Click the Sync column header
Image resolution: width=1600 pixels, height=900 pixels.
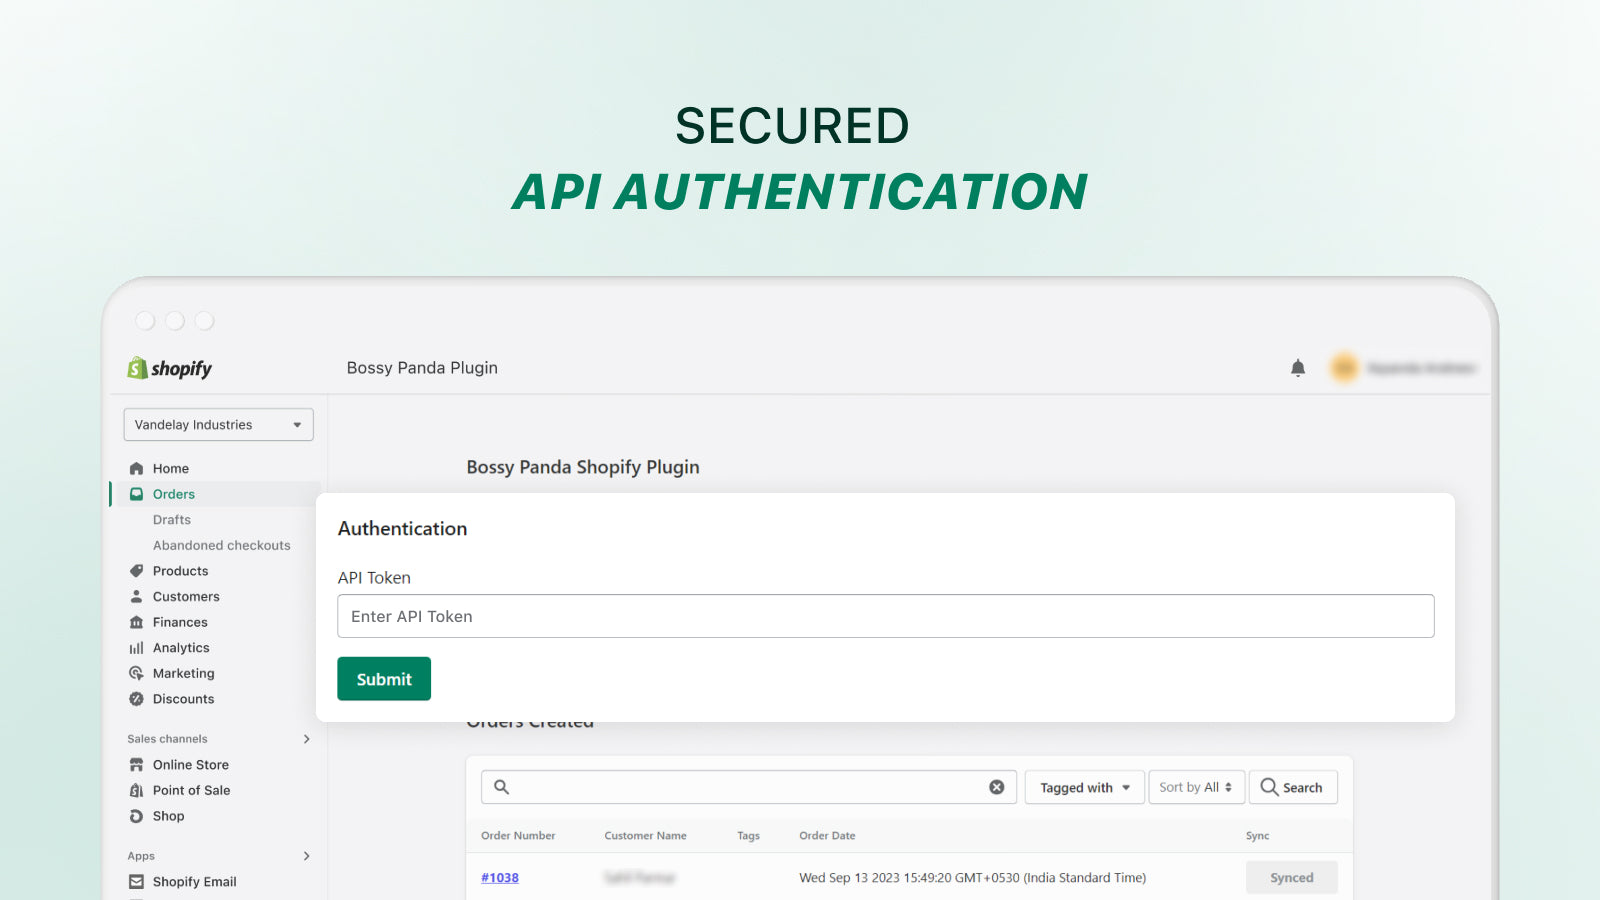pos(1258,836)
